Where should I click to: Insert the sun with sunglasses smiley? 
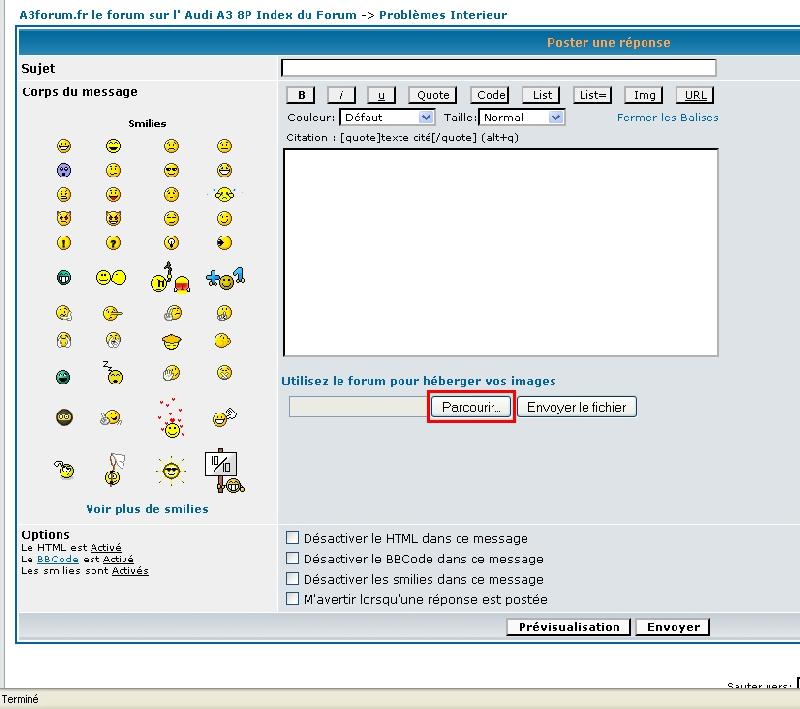tap(171, 470)
